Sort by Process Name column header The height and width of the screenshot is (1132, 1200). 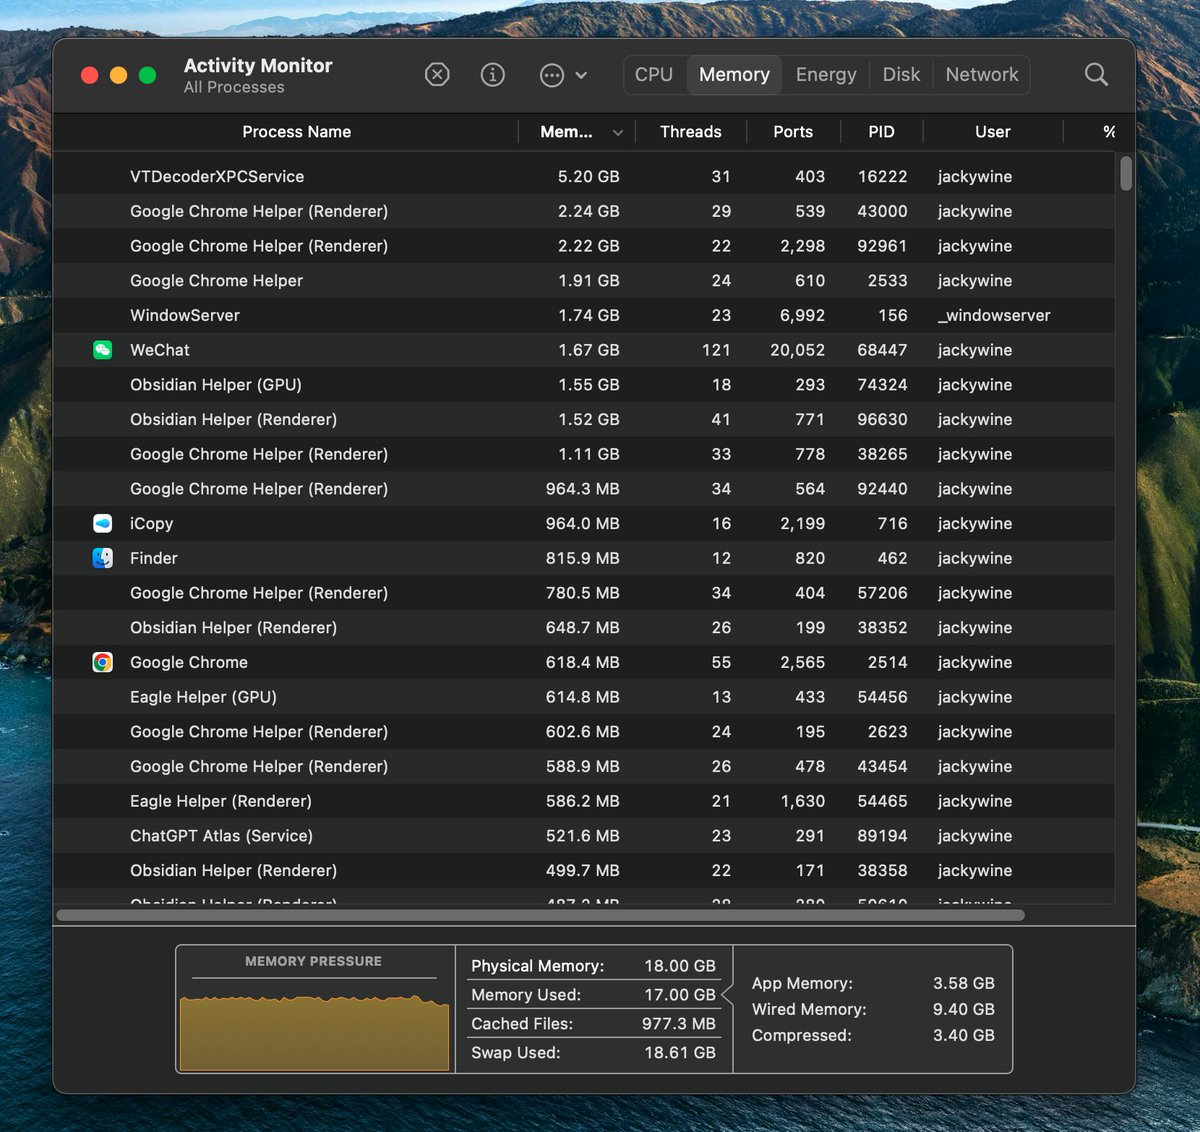(297, 132)
